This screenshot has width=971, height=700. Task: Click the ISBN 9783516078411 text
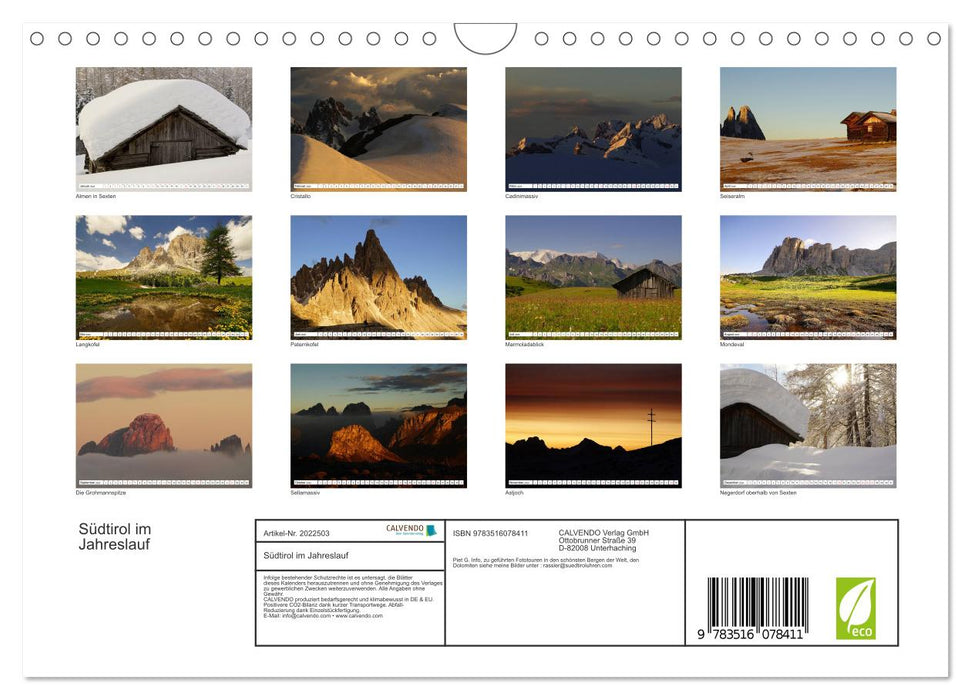tap(491, 534)
